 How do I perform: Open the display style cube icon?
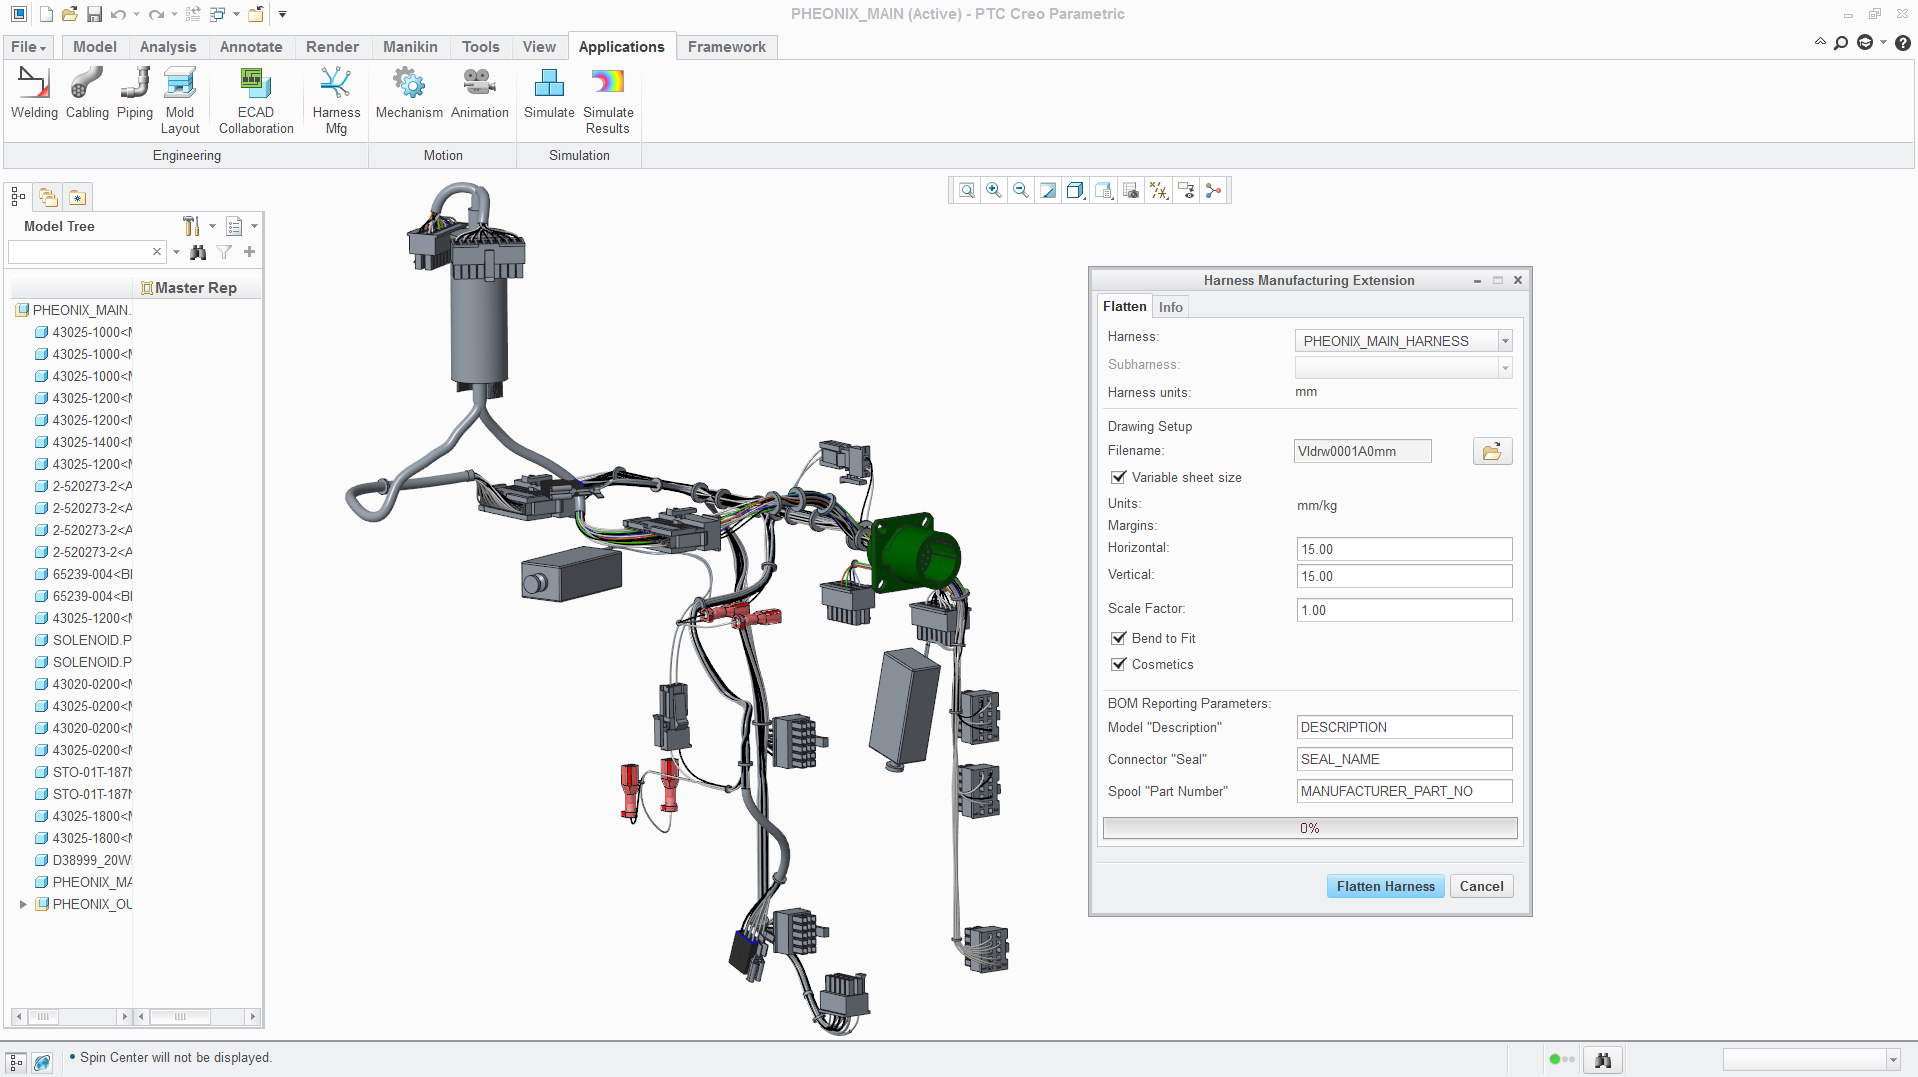click(x=1075, y=190)
